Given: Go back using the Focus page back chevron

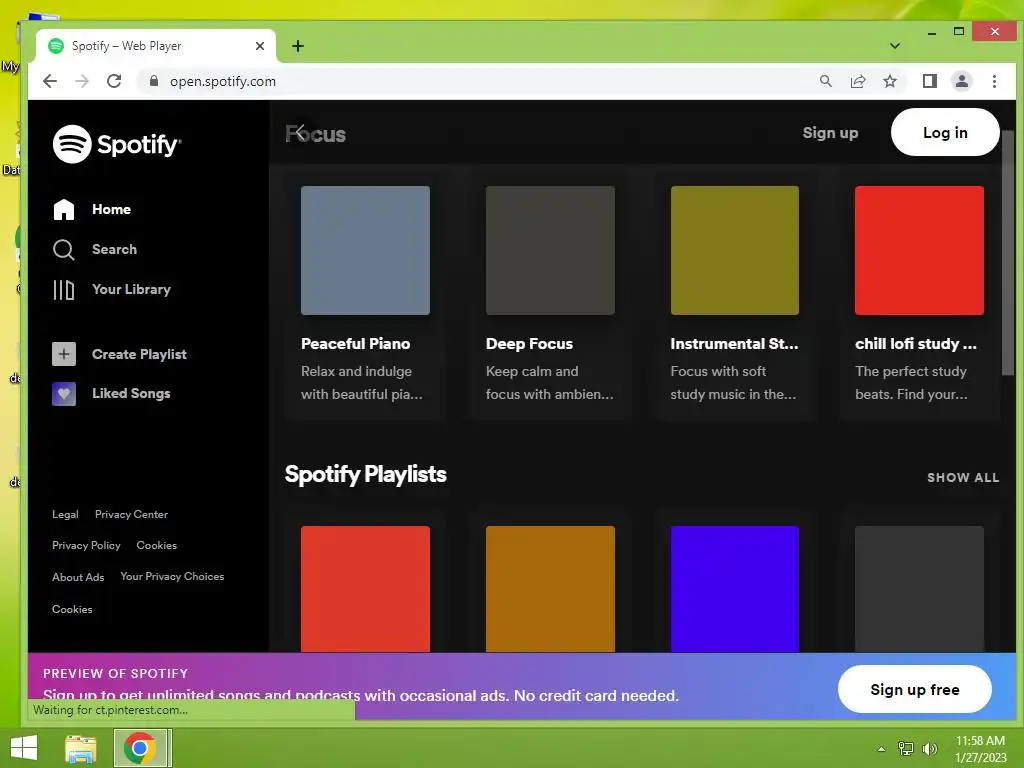Looking at the screenshot, I should point(298,133).
